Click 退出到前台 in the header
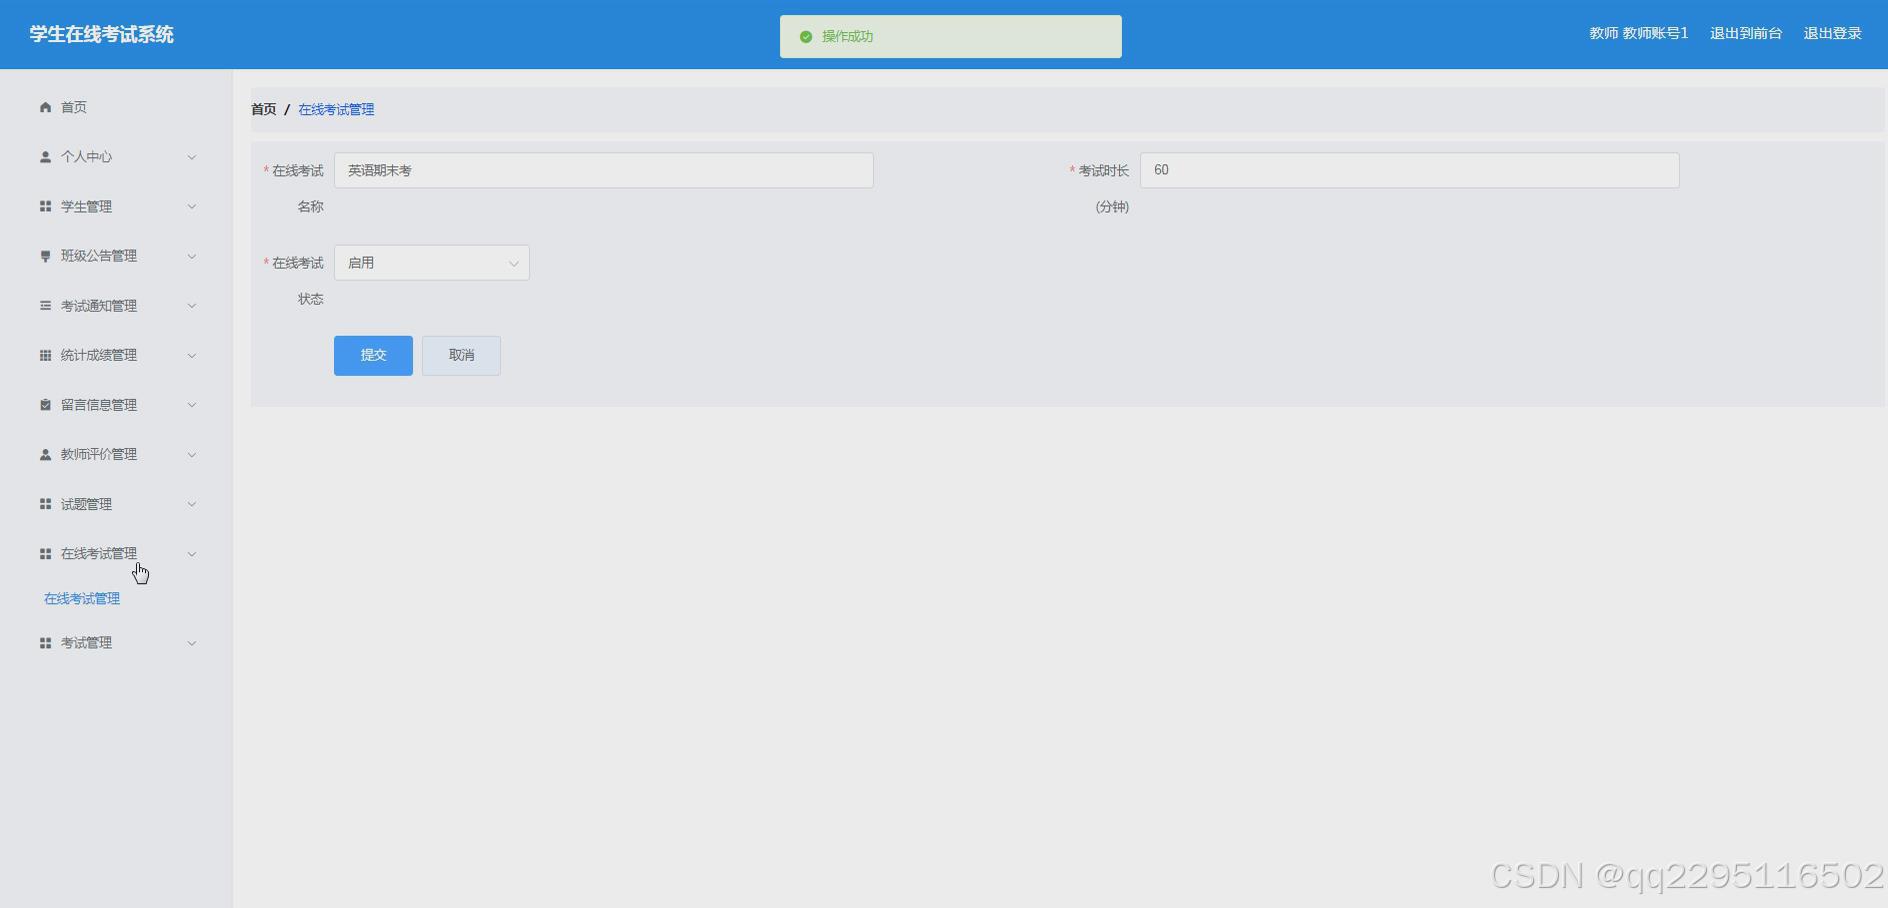This screenshot has width=1888, height=908. click(x=1746, y=34)
